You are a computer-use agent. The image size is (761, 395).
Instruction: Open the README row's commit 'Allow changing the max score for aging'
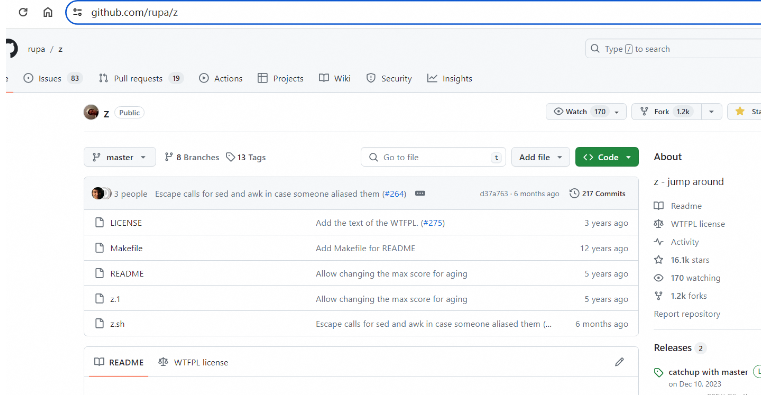(x=391, y=274)
